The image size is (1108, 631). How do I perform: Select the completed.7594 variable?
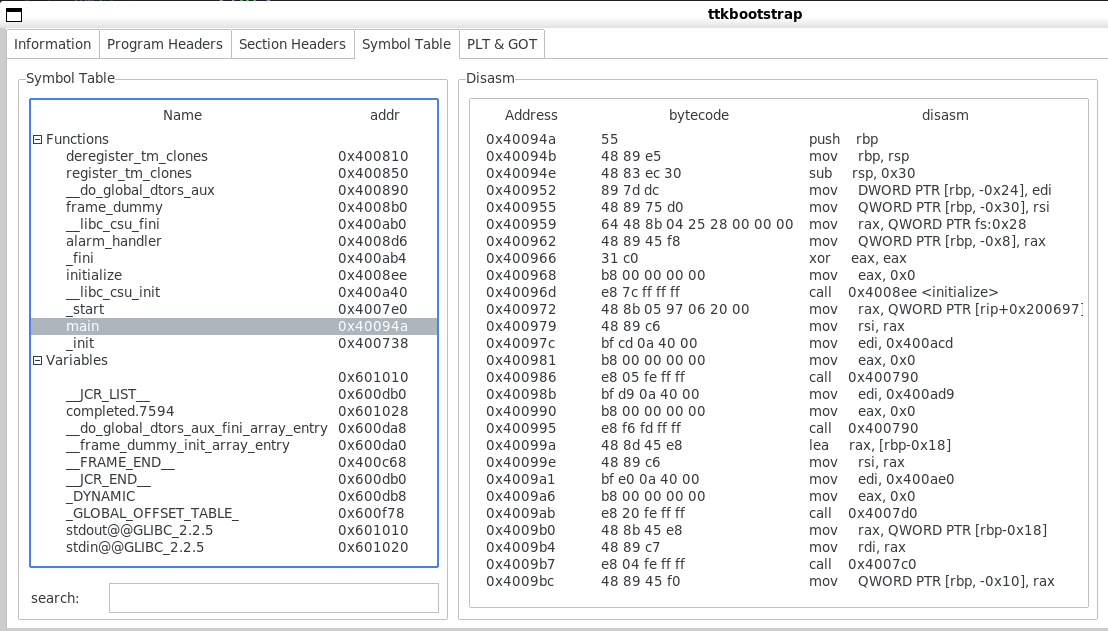(x=234, y=411)
